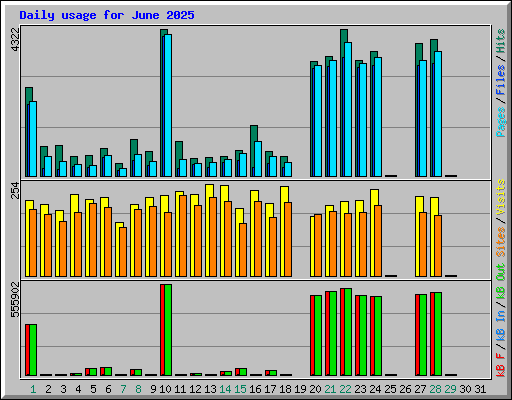The width and height of the screenshot is (512, 400).
Task: Click the day 18 orange sites bar
Action: [288, 239]
